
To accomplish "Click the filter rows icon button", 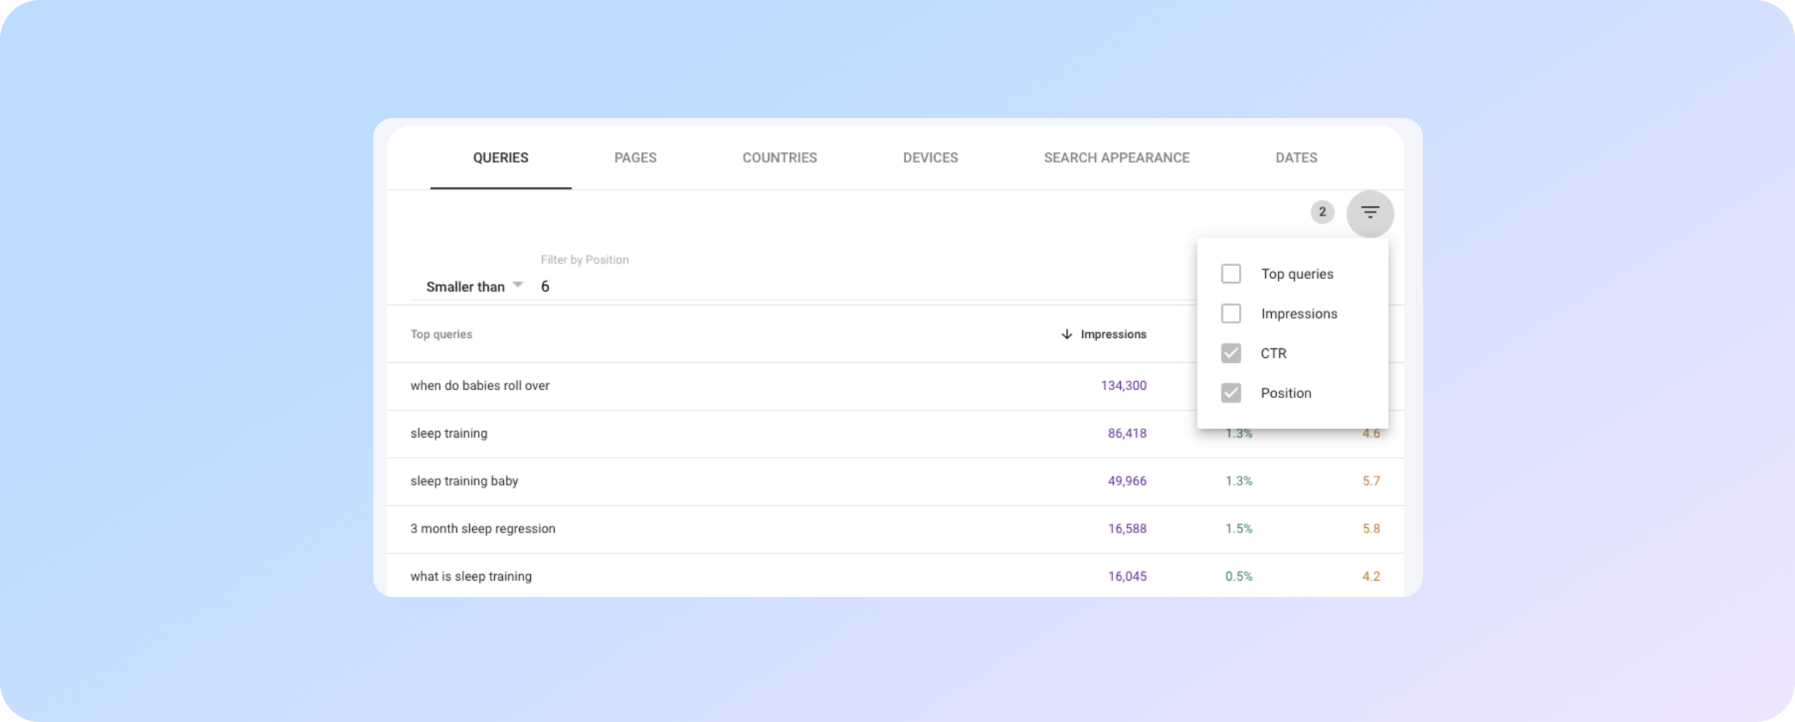I will (x=1369, y=212).
